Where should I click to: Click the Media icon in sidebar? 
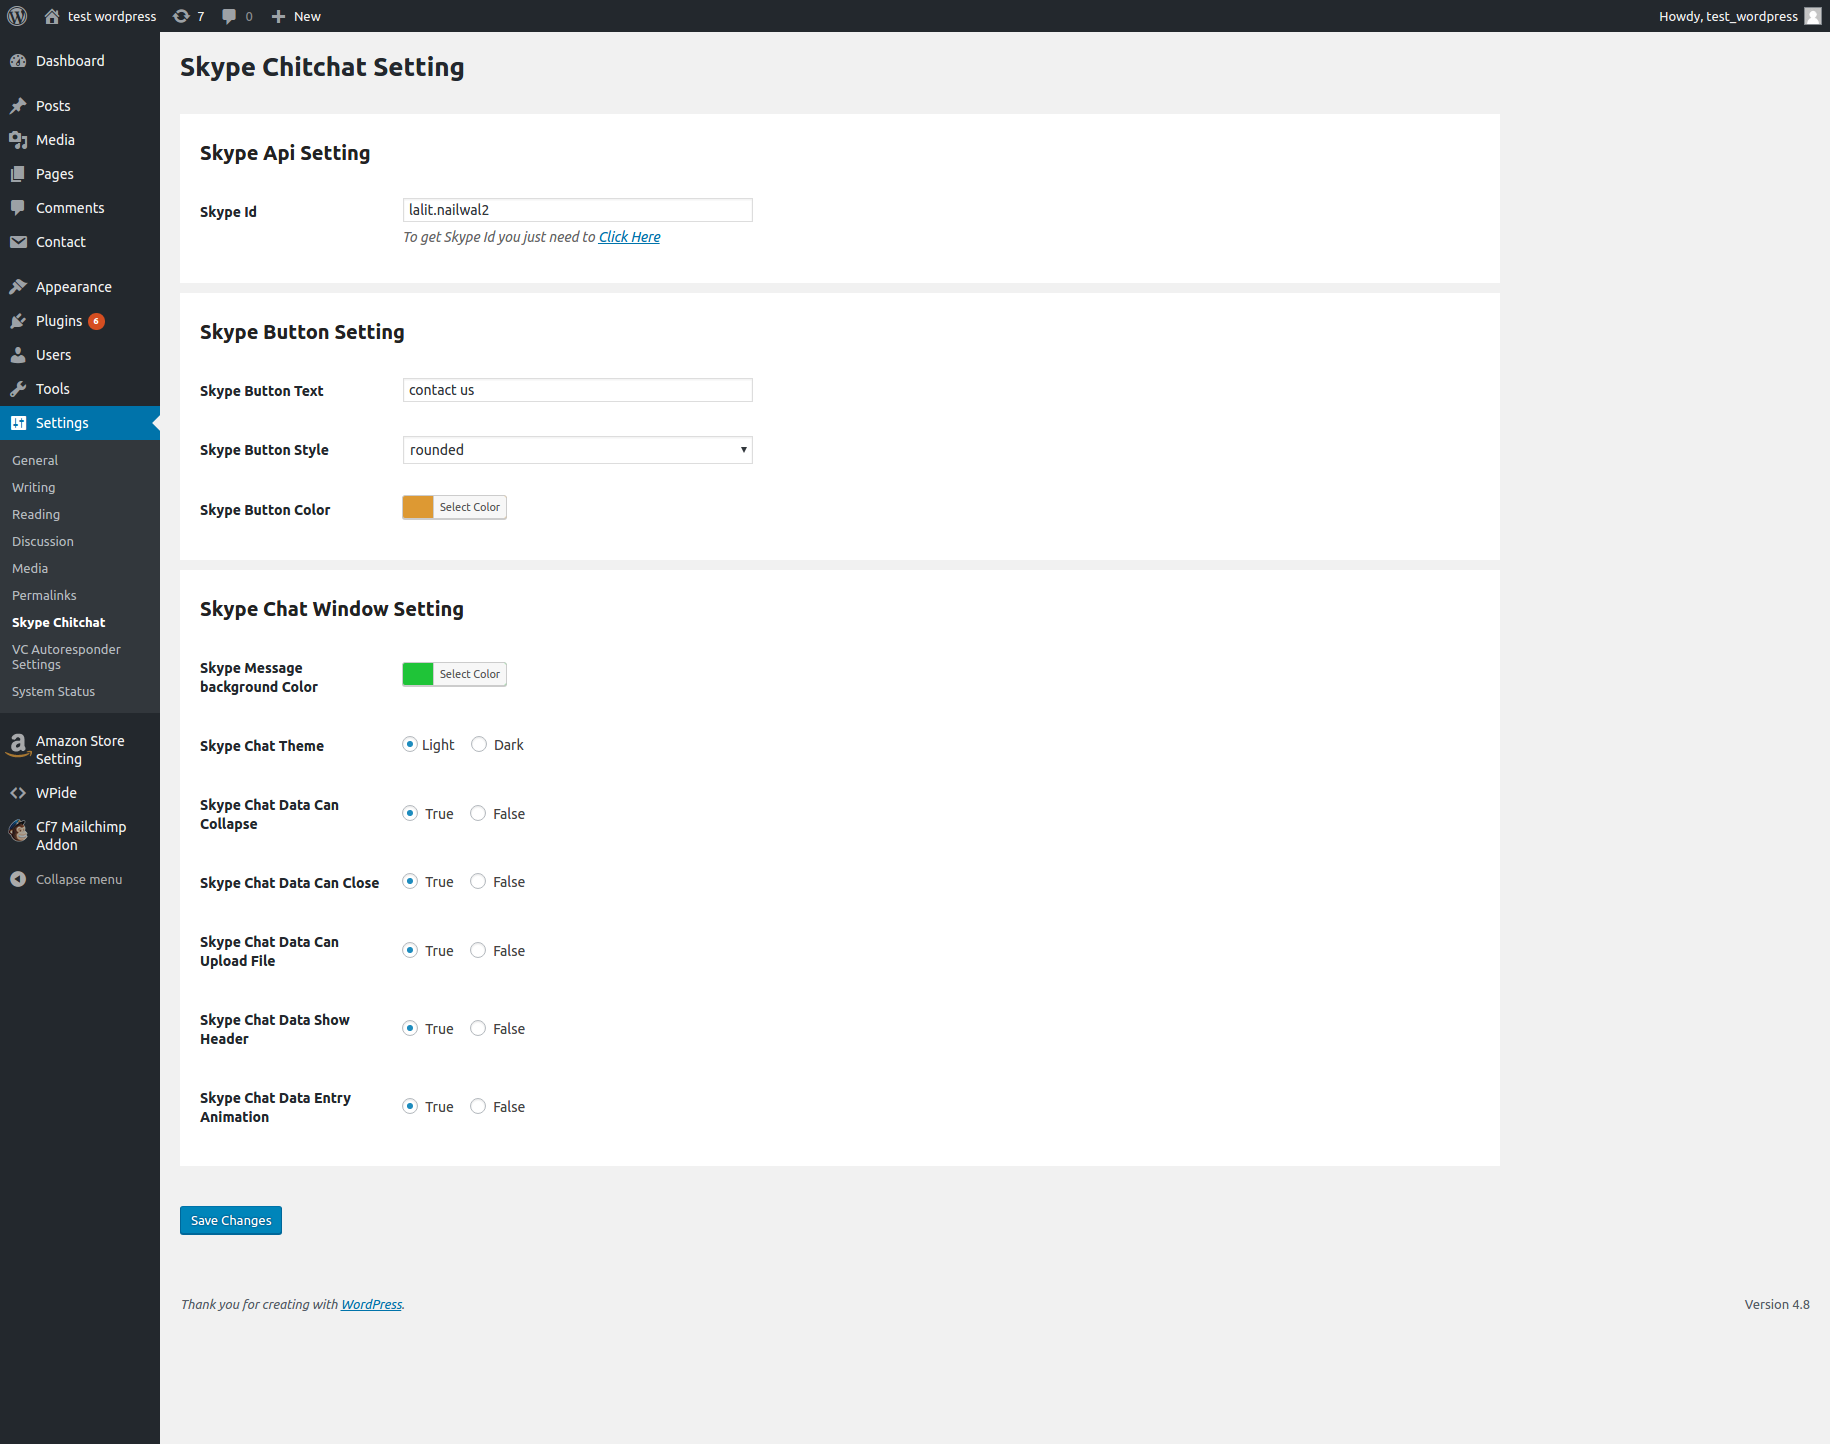pos(18,140)
